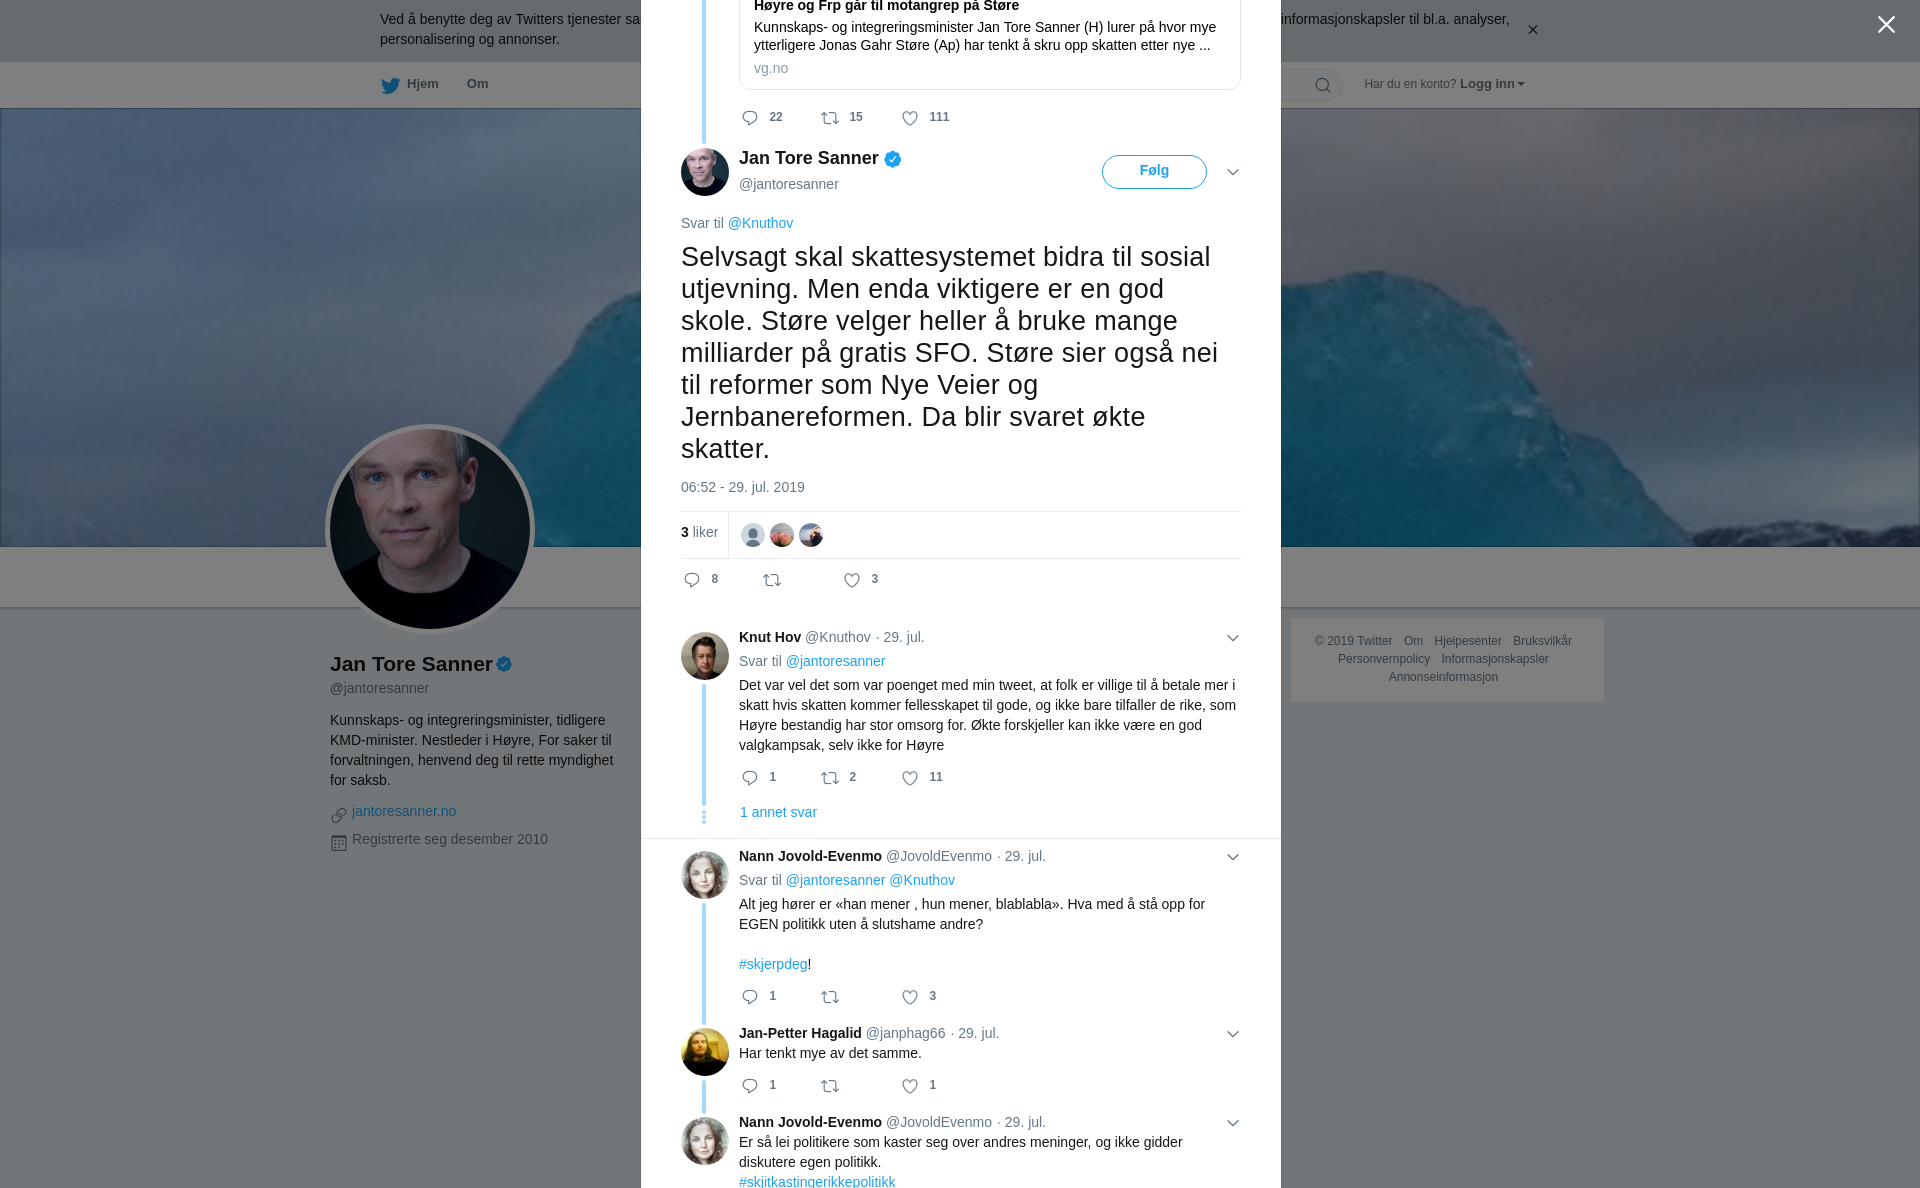The width and height of the screenshot is (1920, 1188).
Task: Retweet the main tweet about skattesystemet
Action: coord(772,580)
